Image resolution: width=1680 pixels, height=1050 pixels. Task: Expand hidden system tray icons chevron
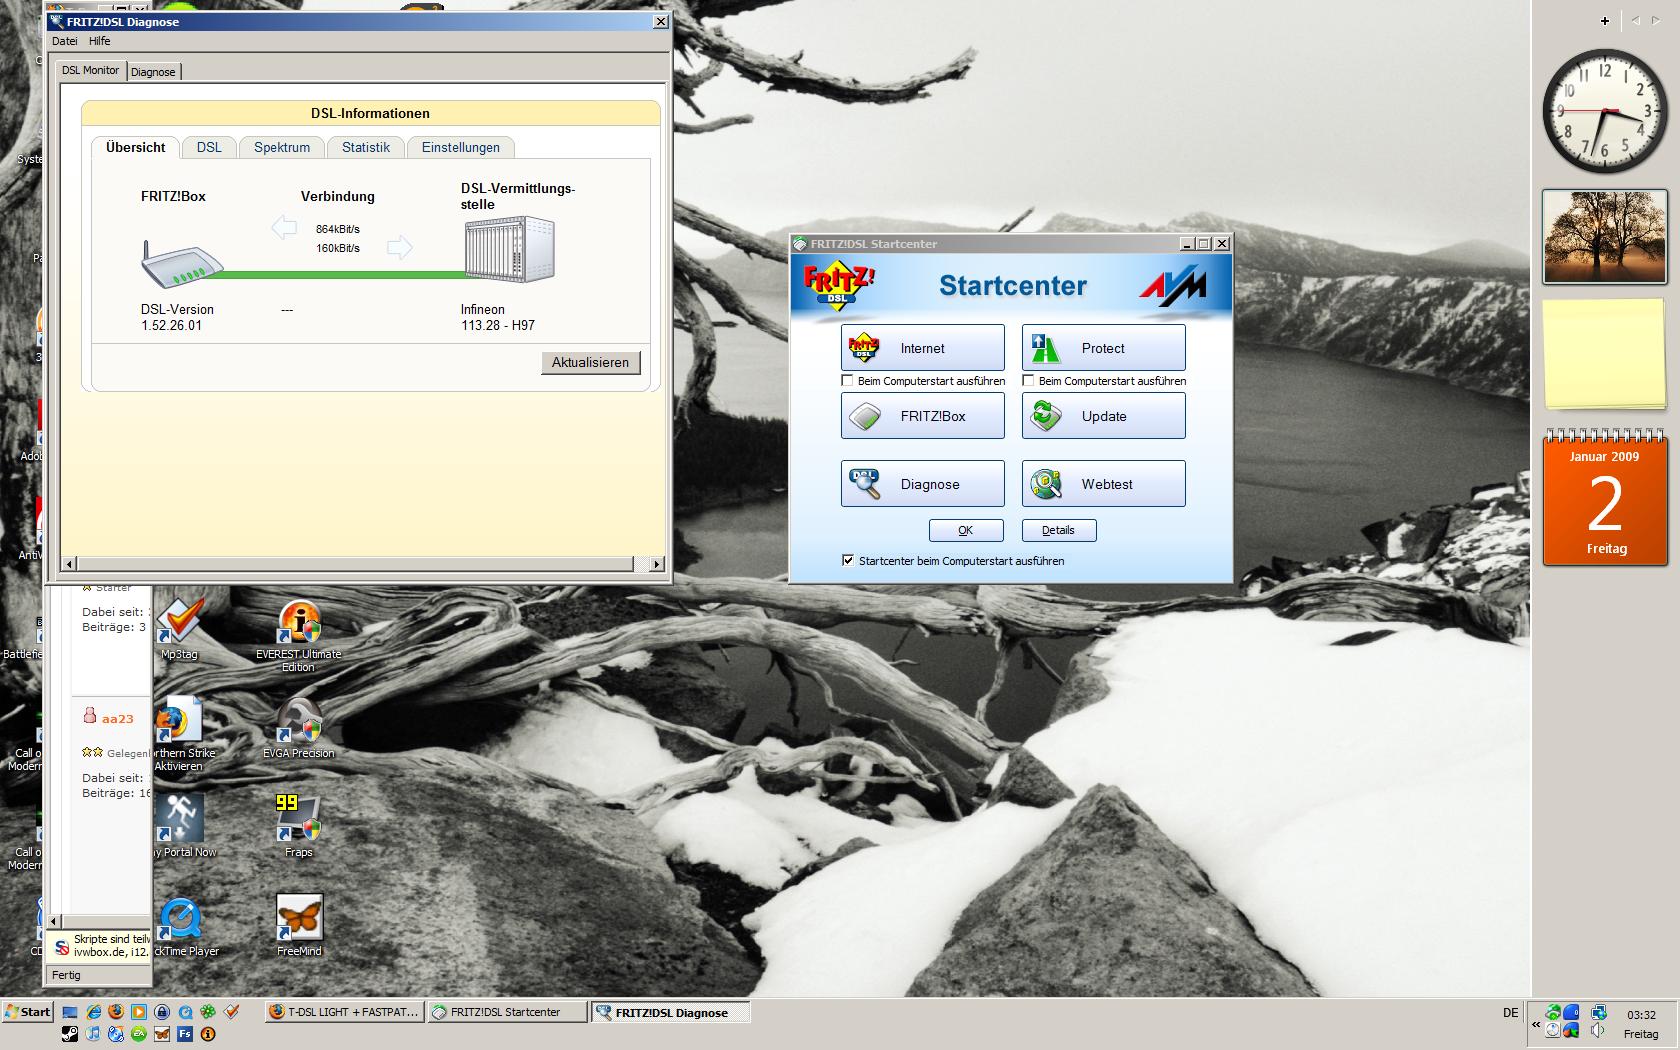point(1536,1024)
